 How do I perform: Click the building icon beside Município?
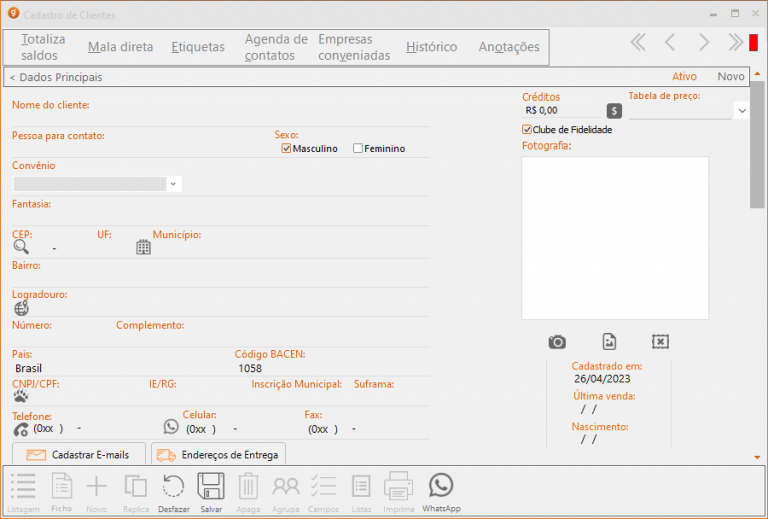pyautogui.click(x=143, y=247)
